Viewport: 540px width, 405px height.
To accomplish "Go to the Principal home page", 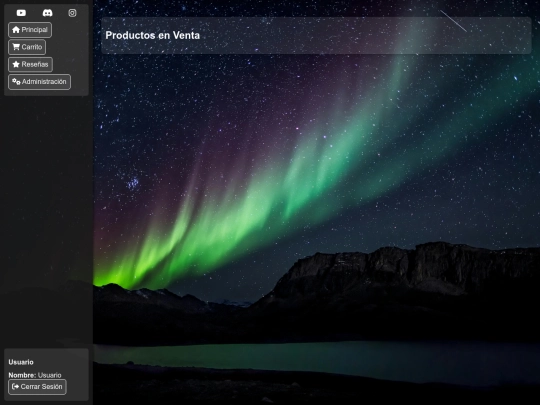I will (x=30, y=30).
